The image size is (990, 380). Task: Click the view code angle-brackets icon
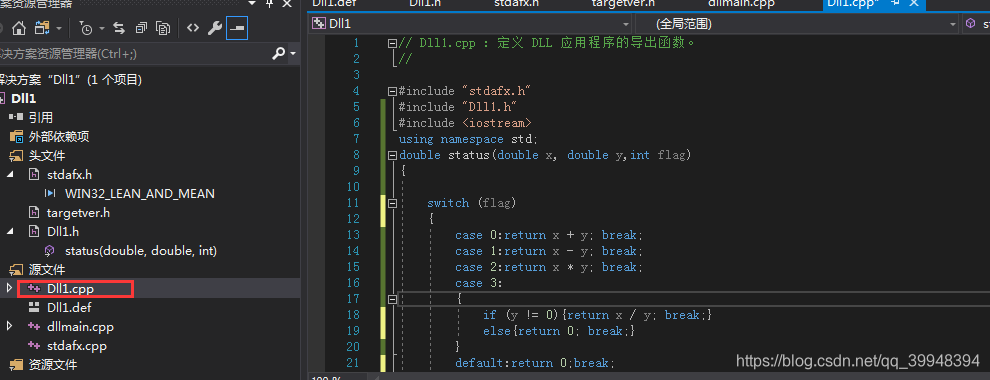pyautogui.click(x=193, y=28)
